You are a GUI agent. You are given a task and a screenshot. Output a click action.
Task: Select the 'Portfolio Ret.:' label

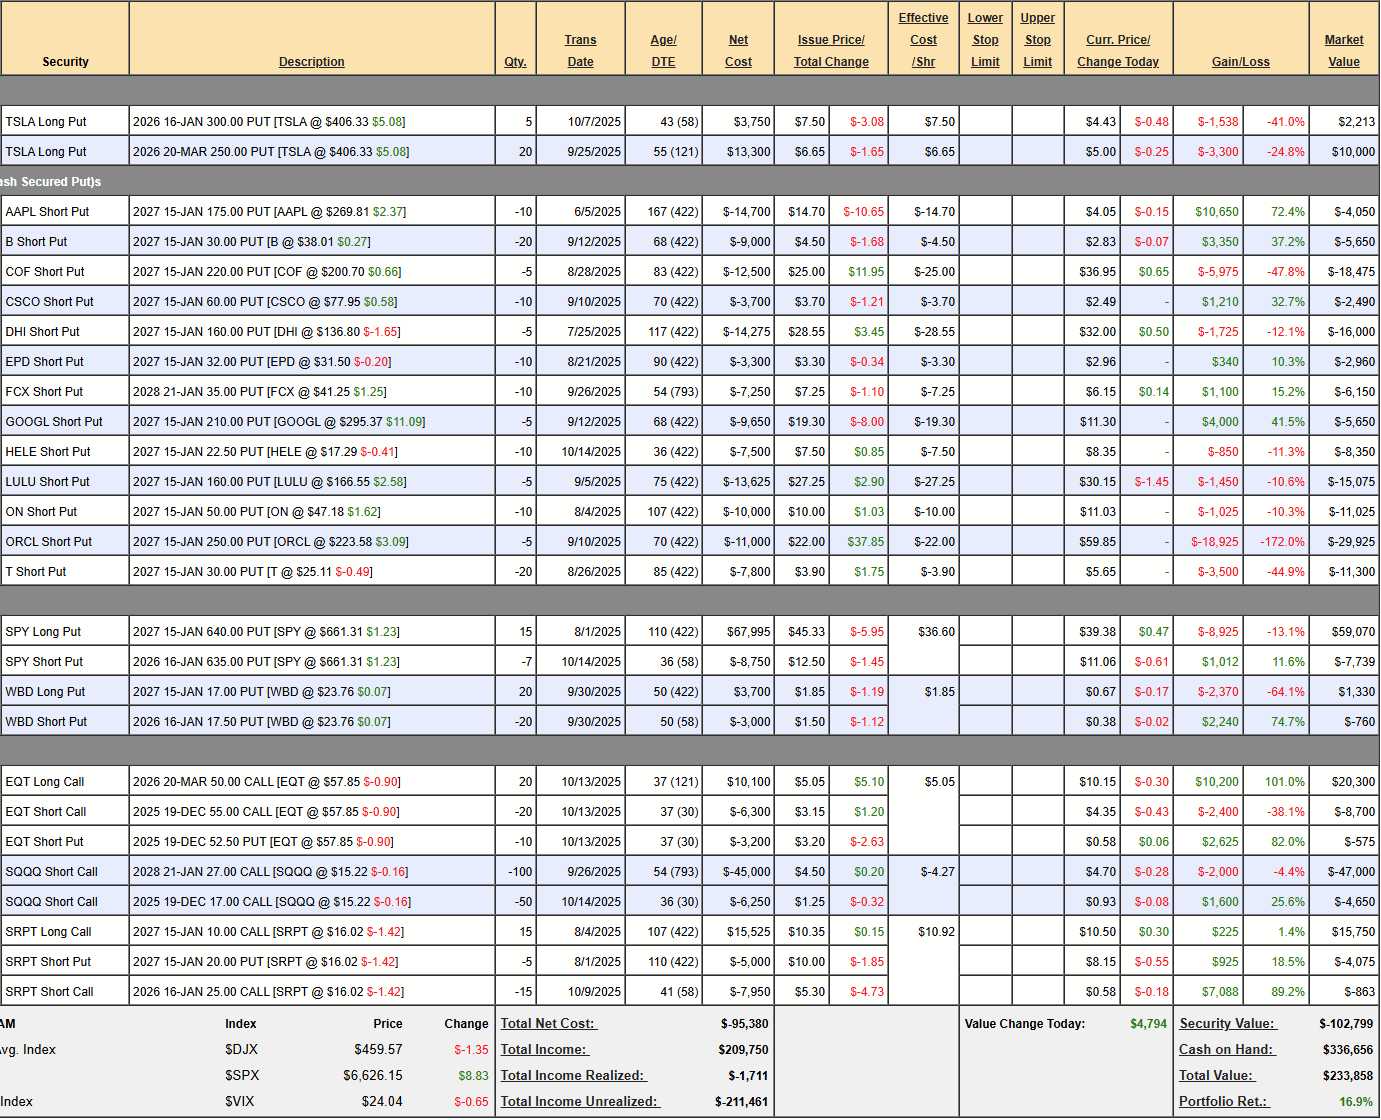point(1224,1102)
